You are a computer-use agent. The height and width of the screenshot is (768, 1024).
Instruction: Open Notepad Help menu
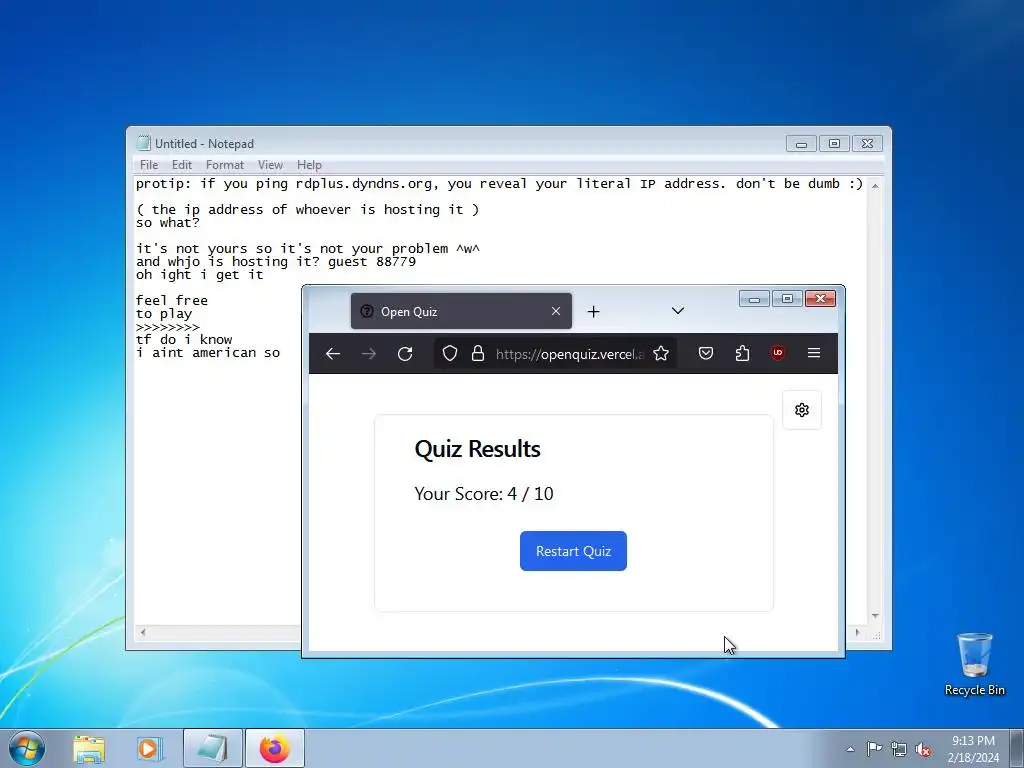[309, 165]
